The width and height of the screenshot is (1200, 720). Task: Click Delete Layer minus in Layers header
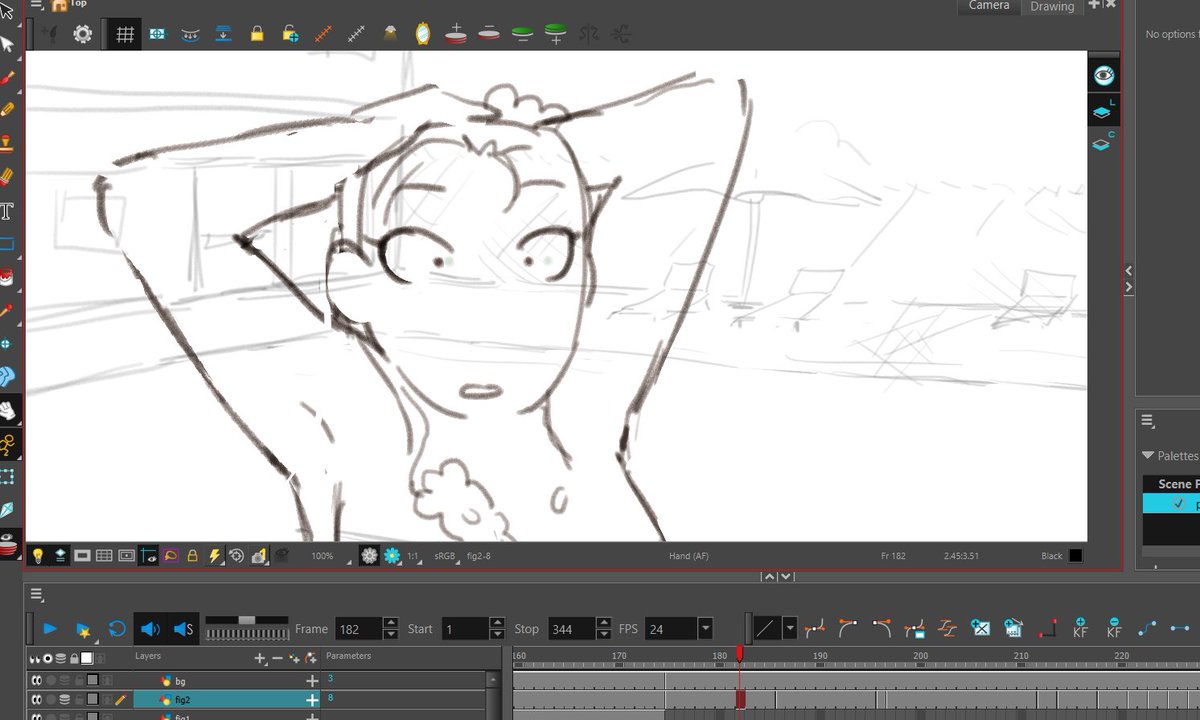coord(277,658)
